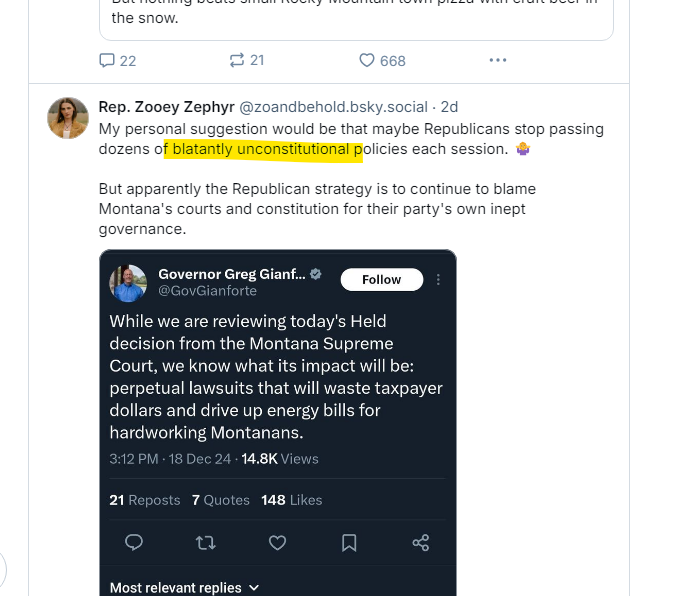This screenshot has width=677, height=596.
Task: View the 21 Reposts list
Action: (145, 500)
